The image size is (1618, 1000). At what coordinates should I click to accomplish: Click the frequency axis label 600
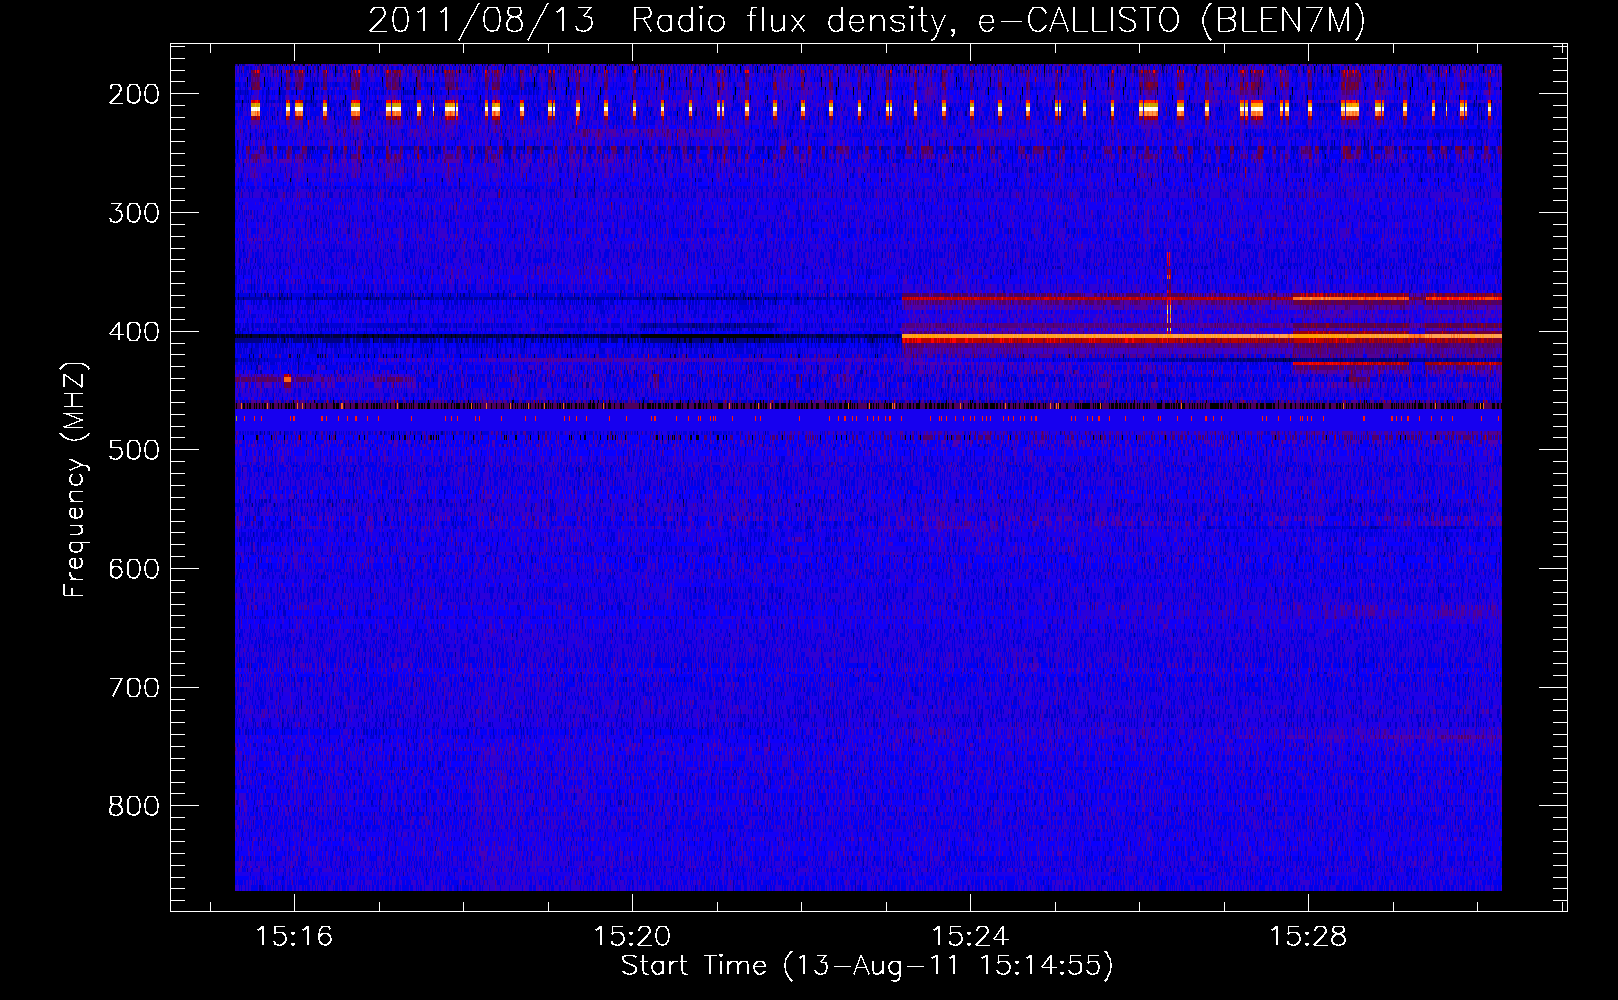[x=134, y=569]
